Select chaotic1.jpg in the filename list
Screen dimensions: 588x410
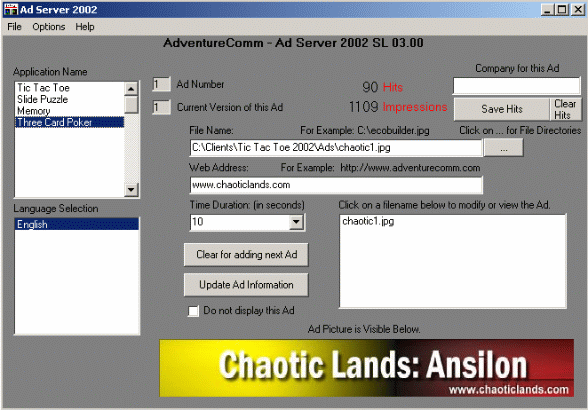368,221
